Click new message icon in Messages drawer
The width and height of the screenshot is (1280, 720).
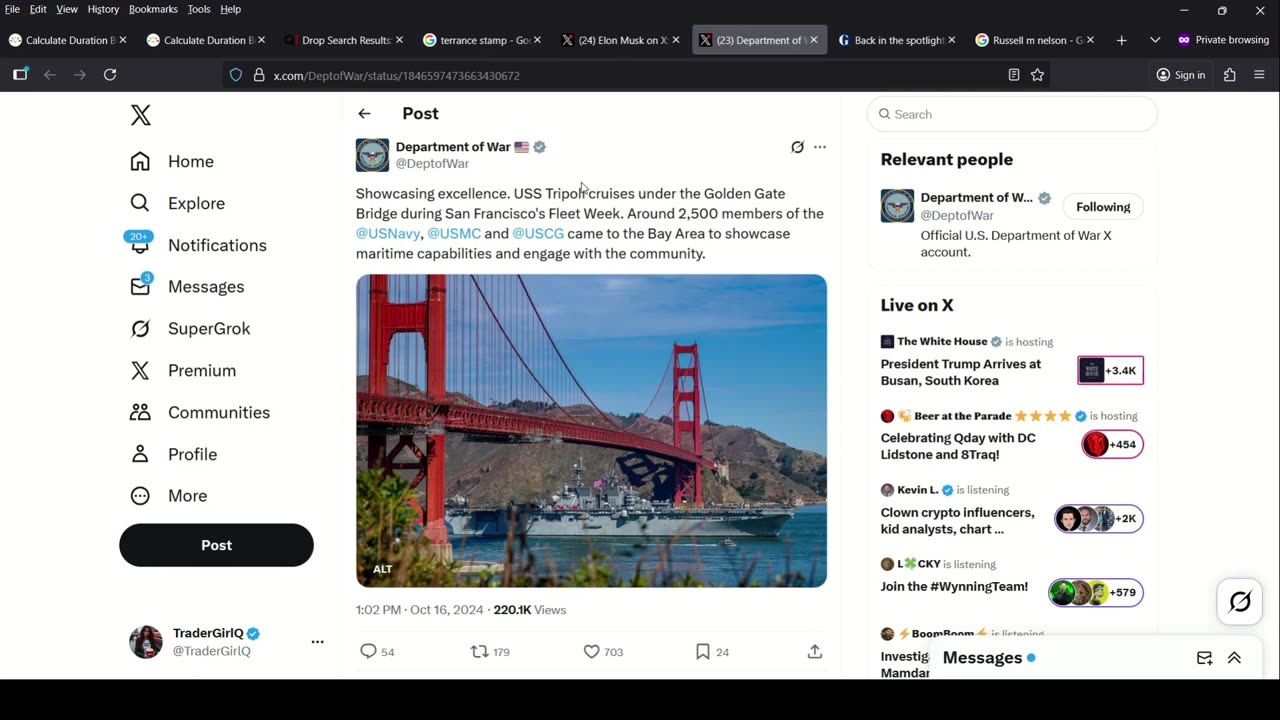click(x=1205, y=658)
